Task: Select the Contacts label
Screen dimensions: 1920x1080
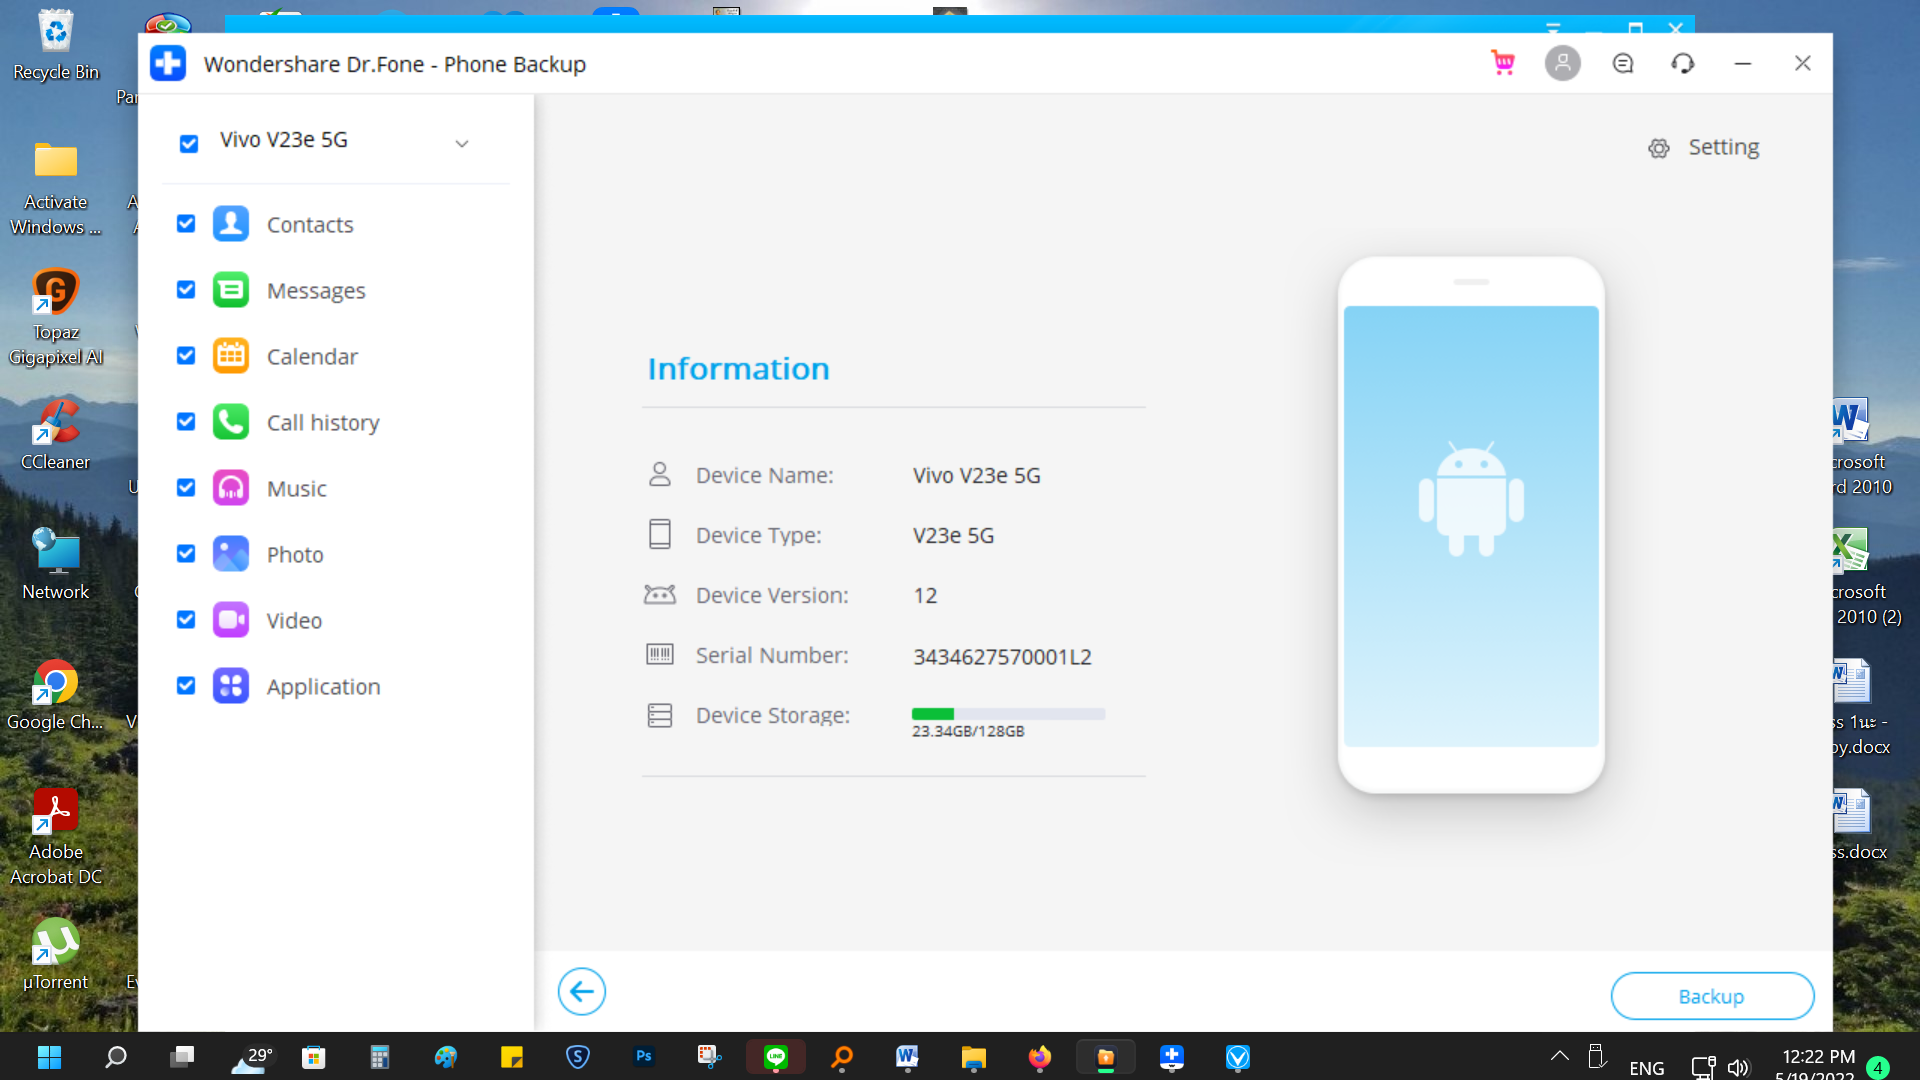Action: pyautogui.click(x=310, y=225)
